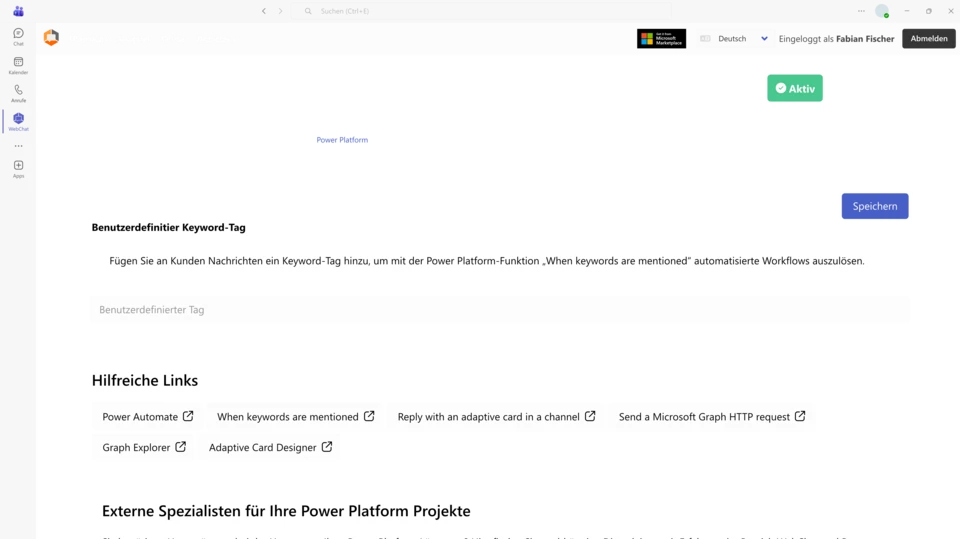Open the Deutsch language dropdown
Screen dimensions: 960x539
(x=734, y=39)
